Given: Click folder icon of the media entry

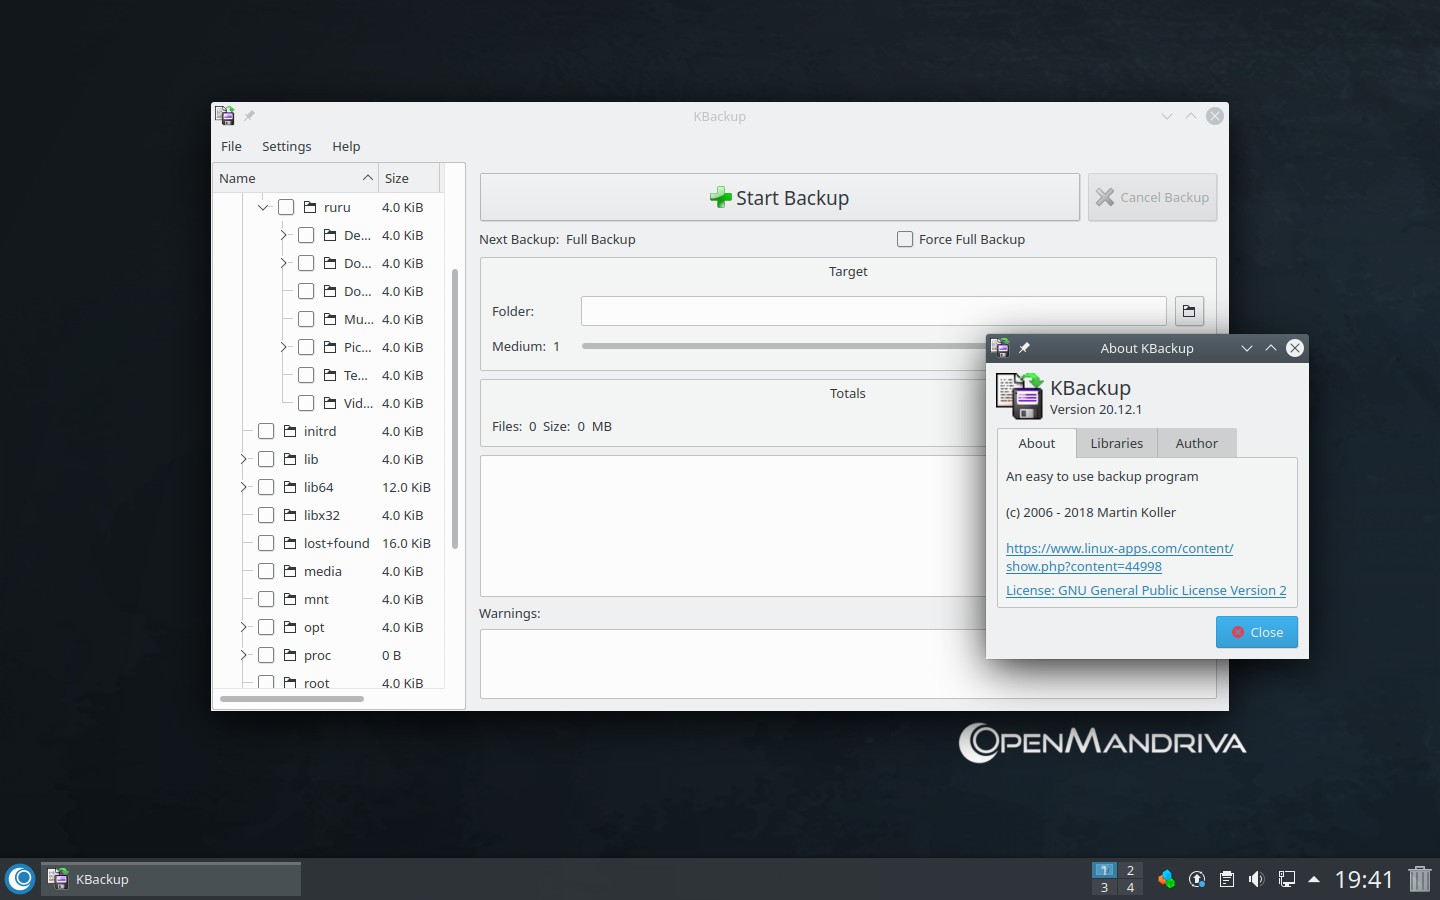Looking at the screenshot, I should tap(290, 571).
